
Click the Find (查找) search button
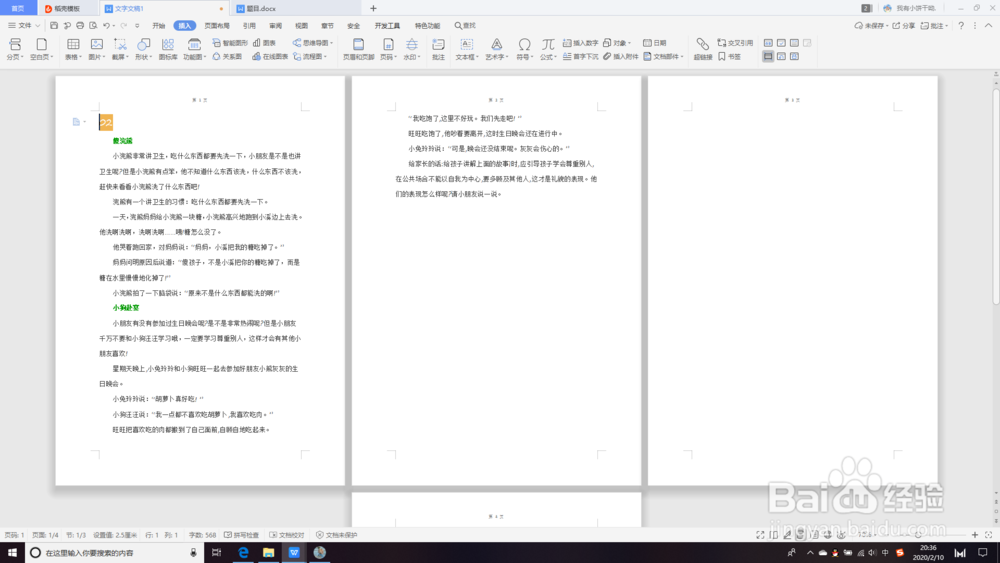pyautogui.click(x=465, y=26)
